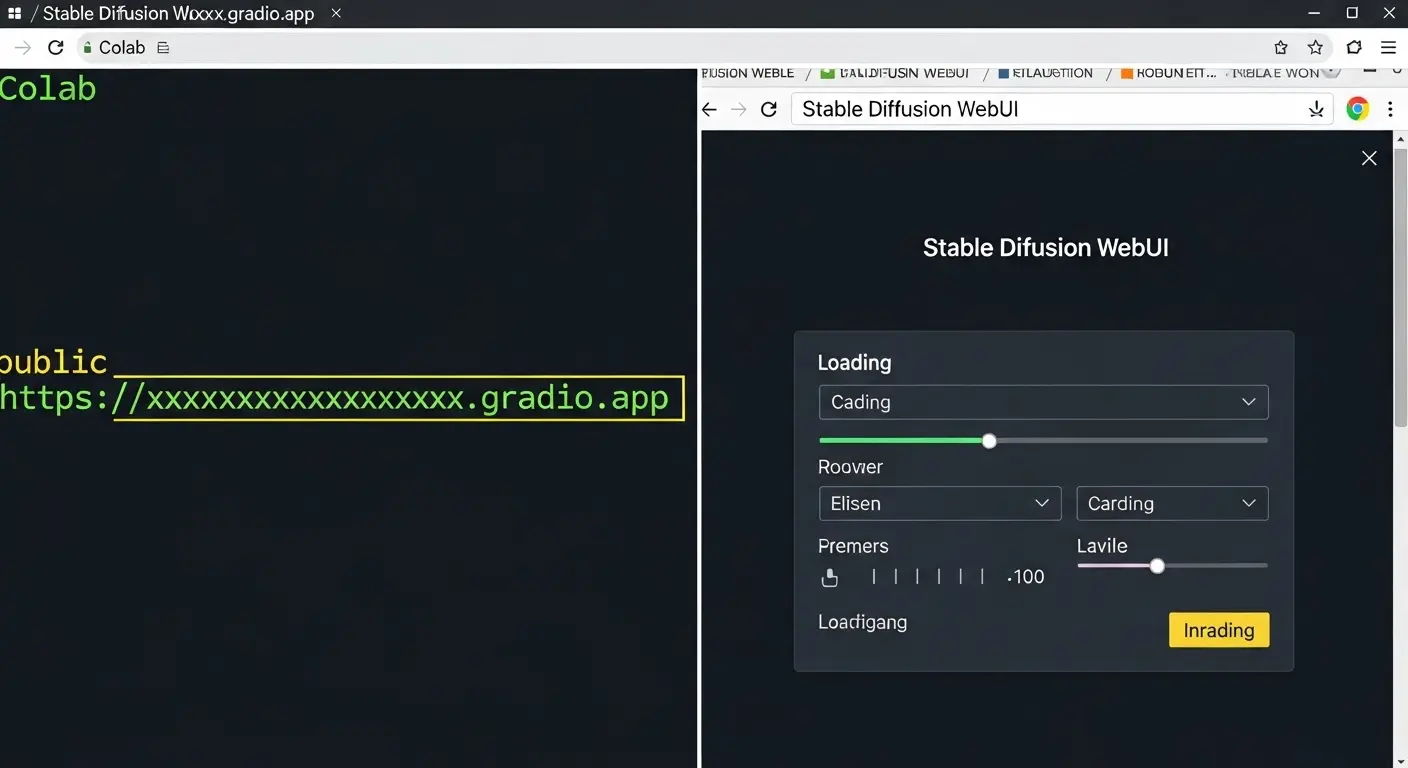Click the Chrome profile icon

pos(1357,109)
